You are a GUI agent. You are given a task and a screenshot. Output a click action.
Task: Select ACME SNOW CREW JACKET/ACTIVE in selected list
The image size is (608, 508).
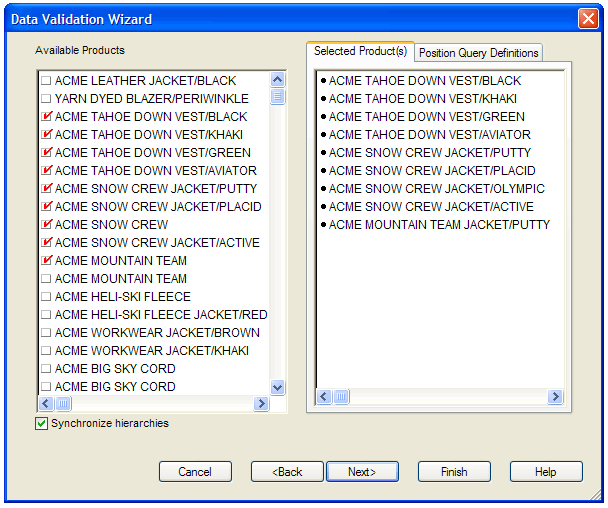(431, 206)
